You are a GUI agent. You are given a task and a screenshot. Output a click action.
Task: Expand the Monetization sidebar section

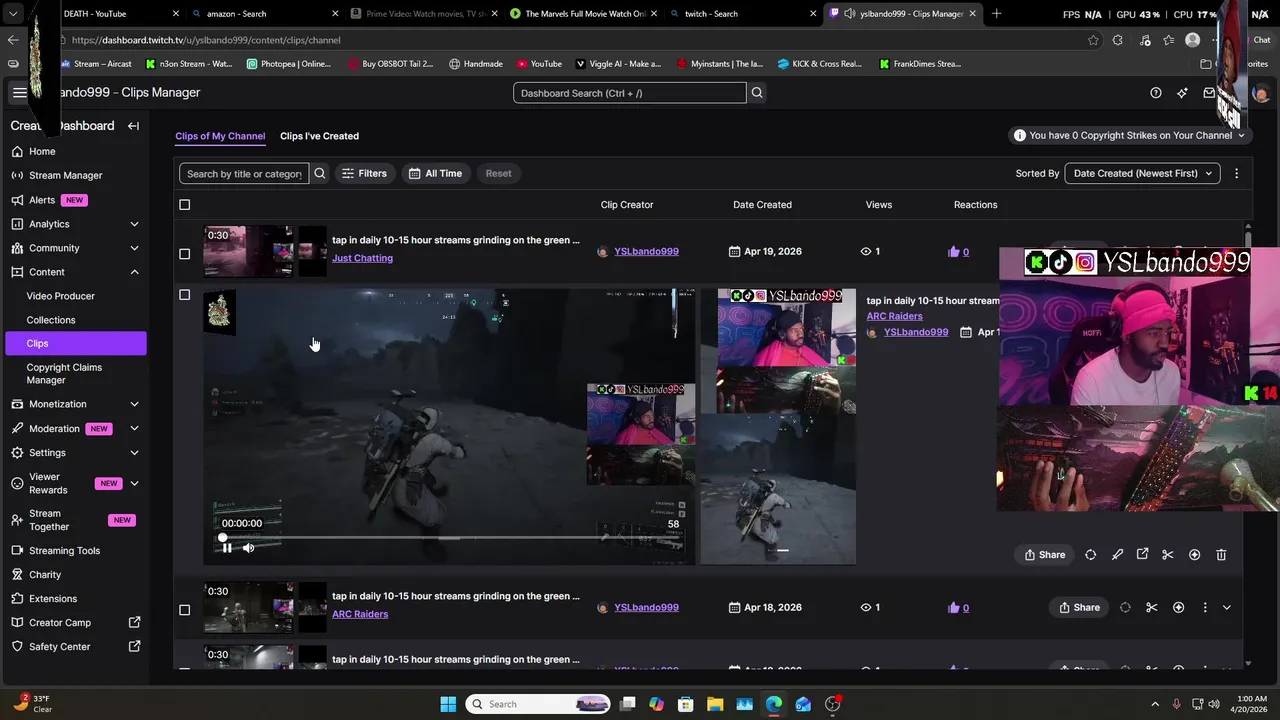[134, 404]
